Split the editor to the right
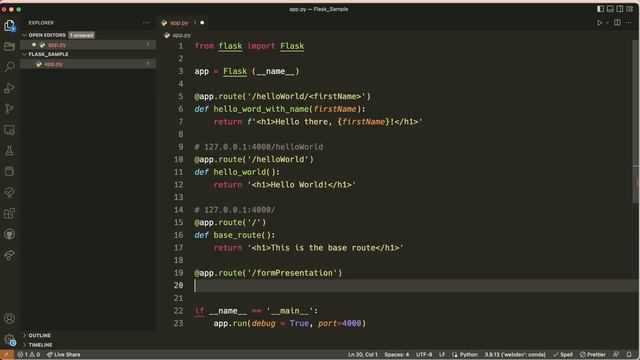640x360 pixels. [x=618, y=23]
